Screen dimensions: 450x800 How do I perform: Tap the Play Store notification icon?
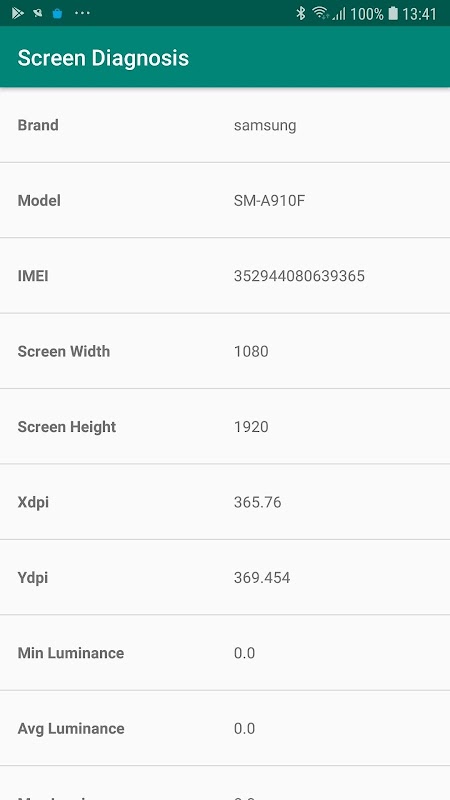18,13
